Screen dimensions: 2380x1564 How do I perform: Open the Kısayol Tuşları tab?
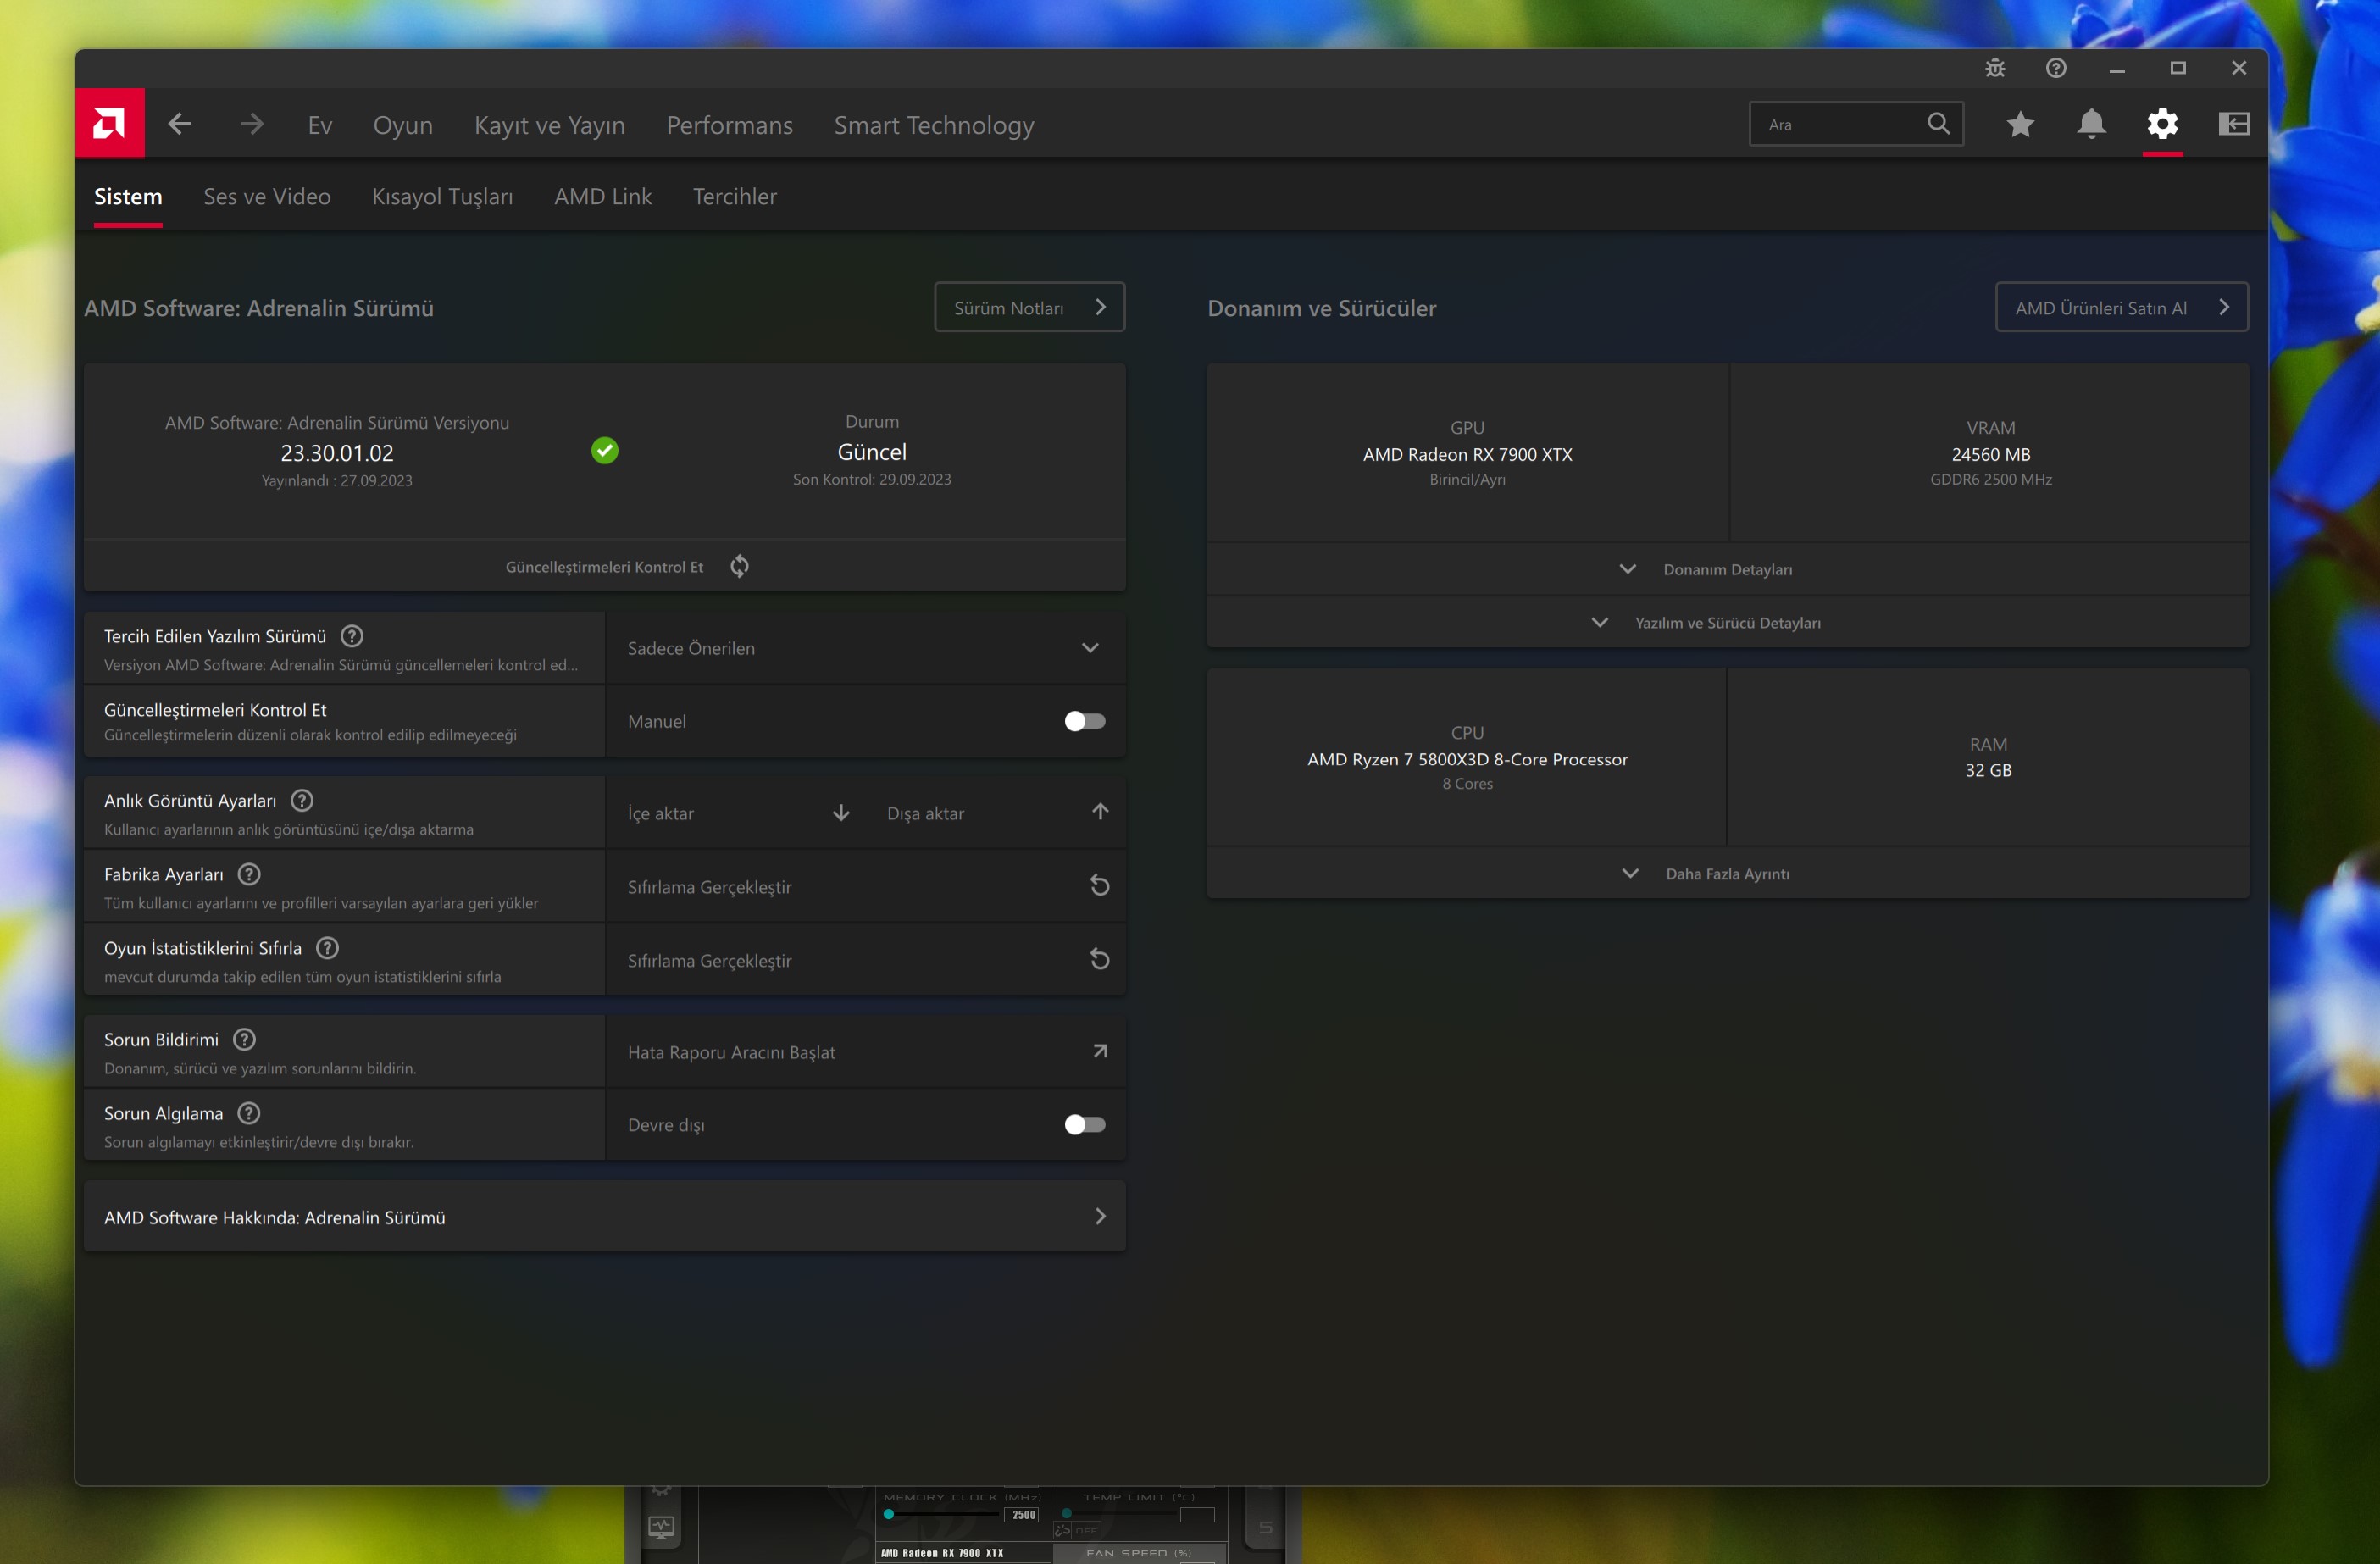(442, 196)
